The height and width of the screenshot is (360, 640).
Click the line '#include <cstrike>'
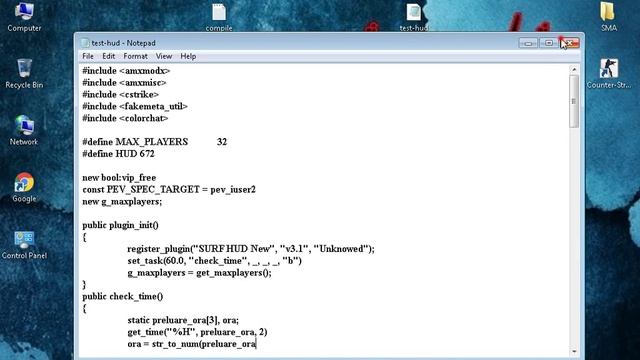click(x=120, y=95)
